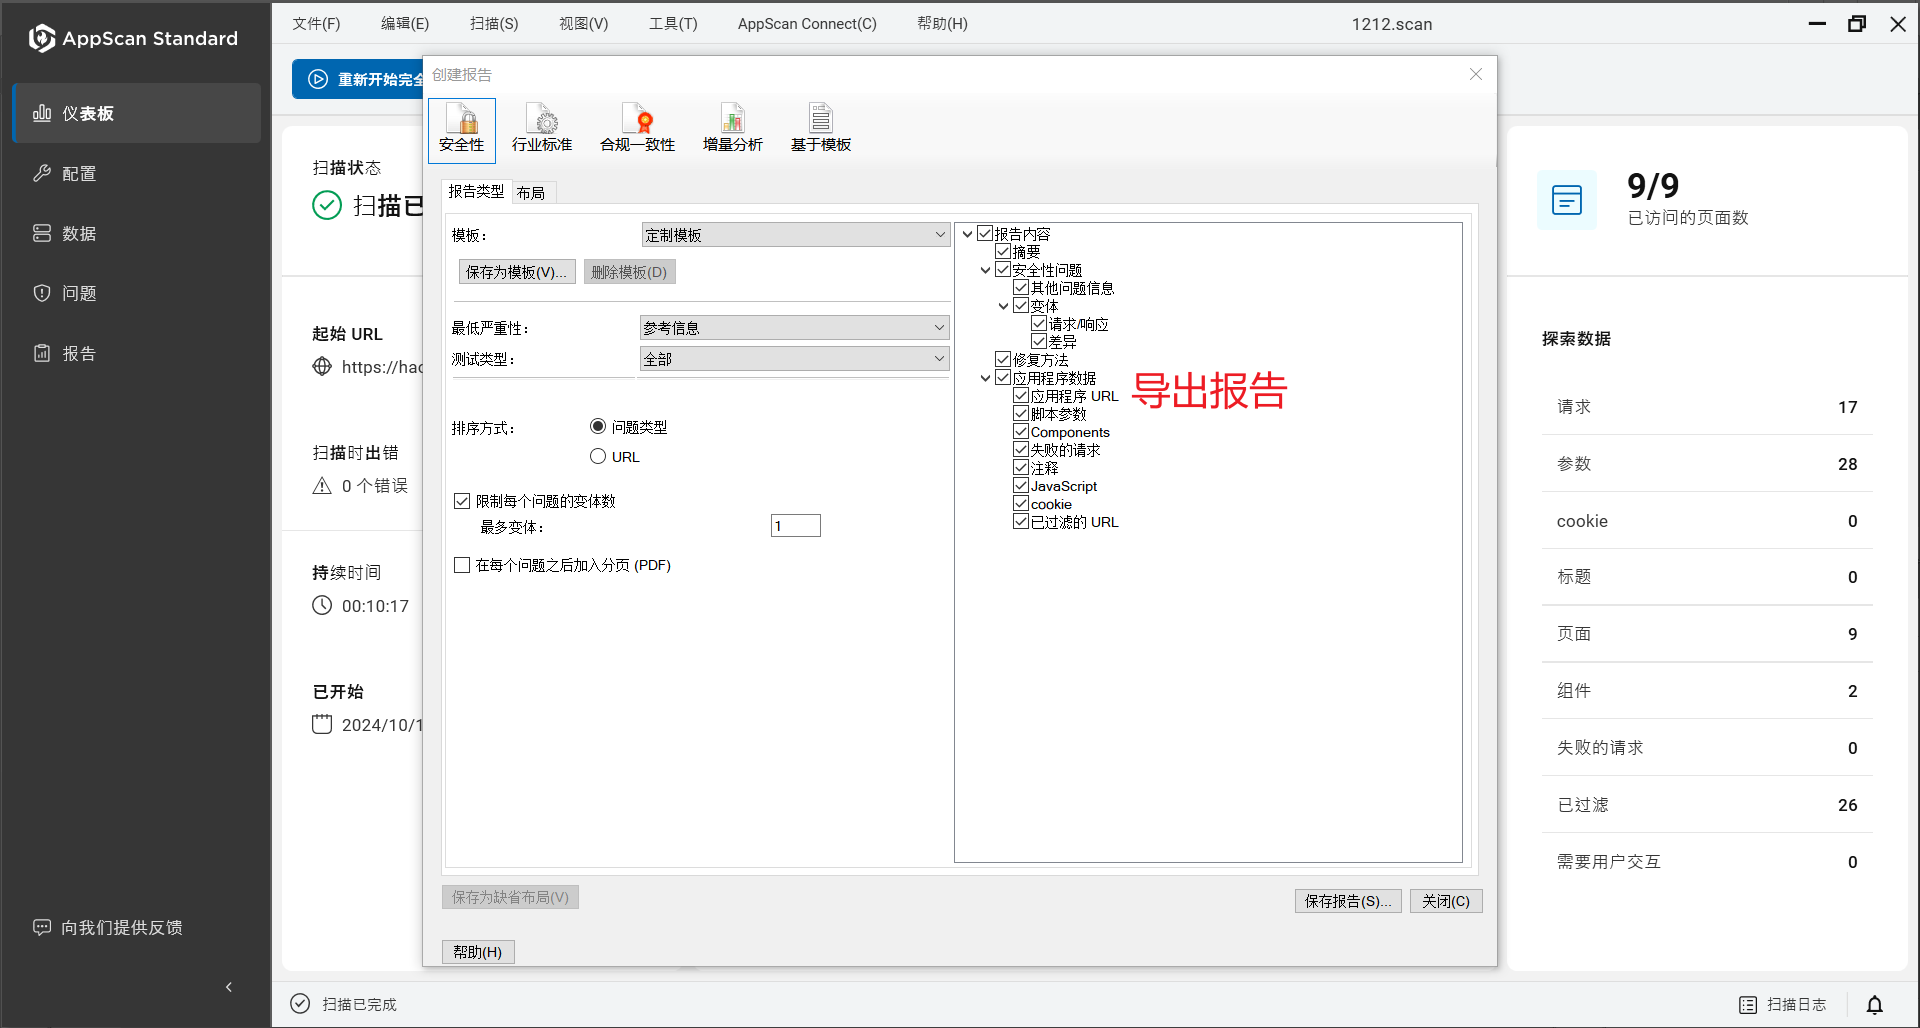Click the 最多变体 input field
The height and width of the screenshot is (1028, 1920).
(796, 526)
